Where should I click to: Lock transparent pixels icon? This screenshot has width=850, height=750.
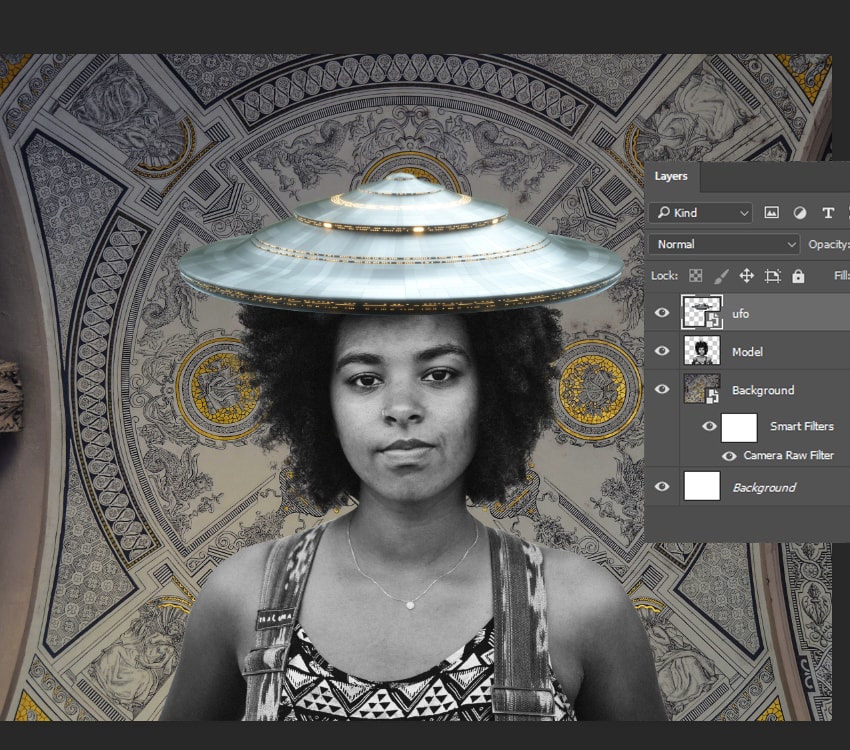(696, 276)
